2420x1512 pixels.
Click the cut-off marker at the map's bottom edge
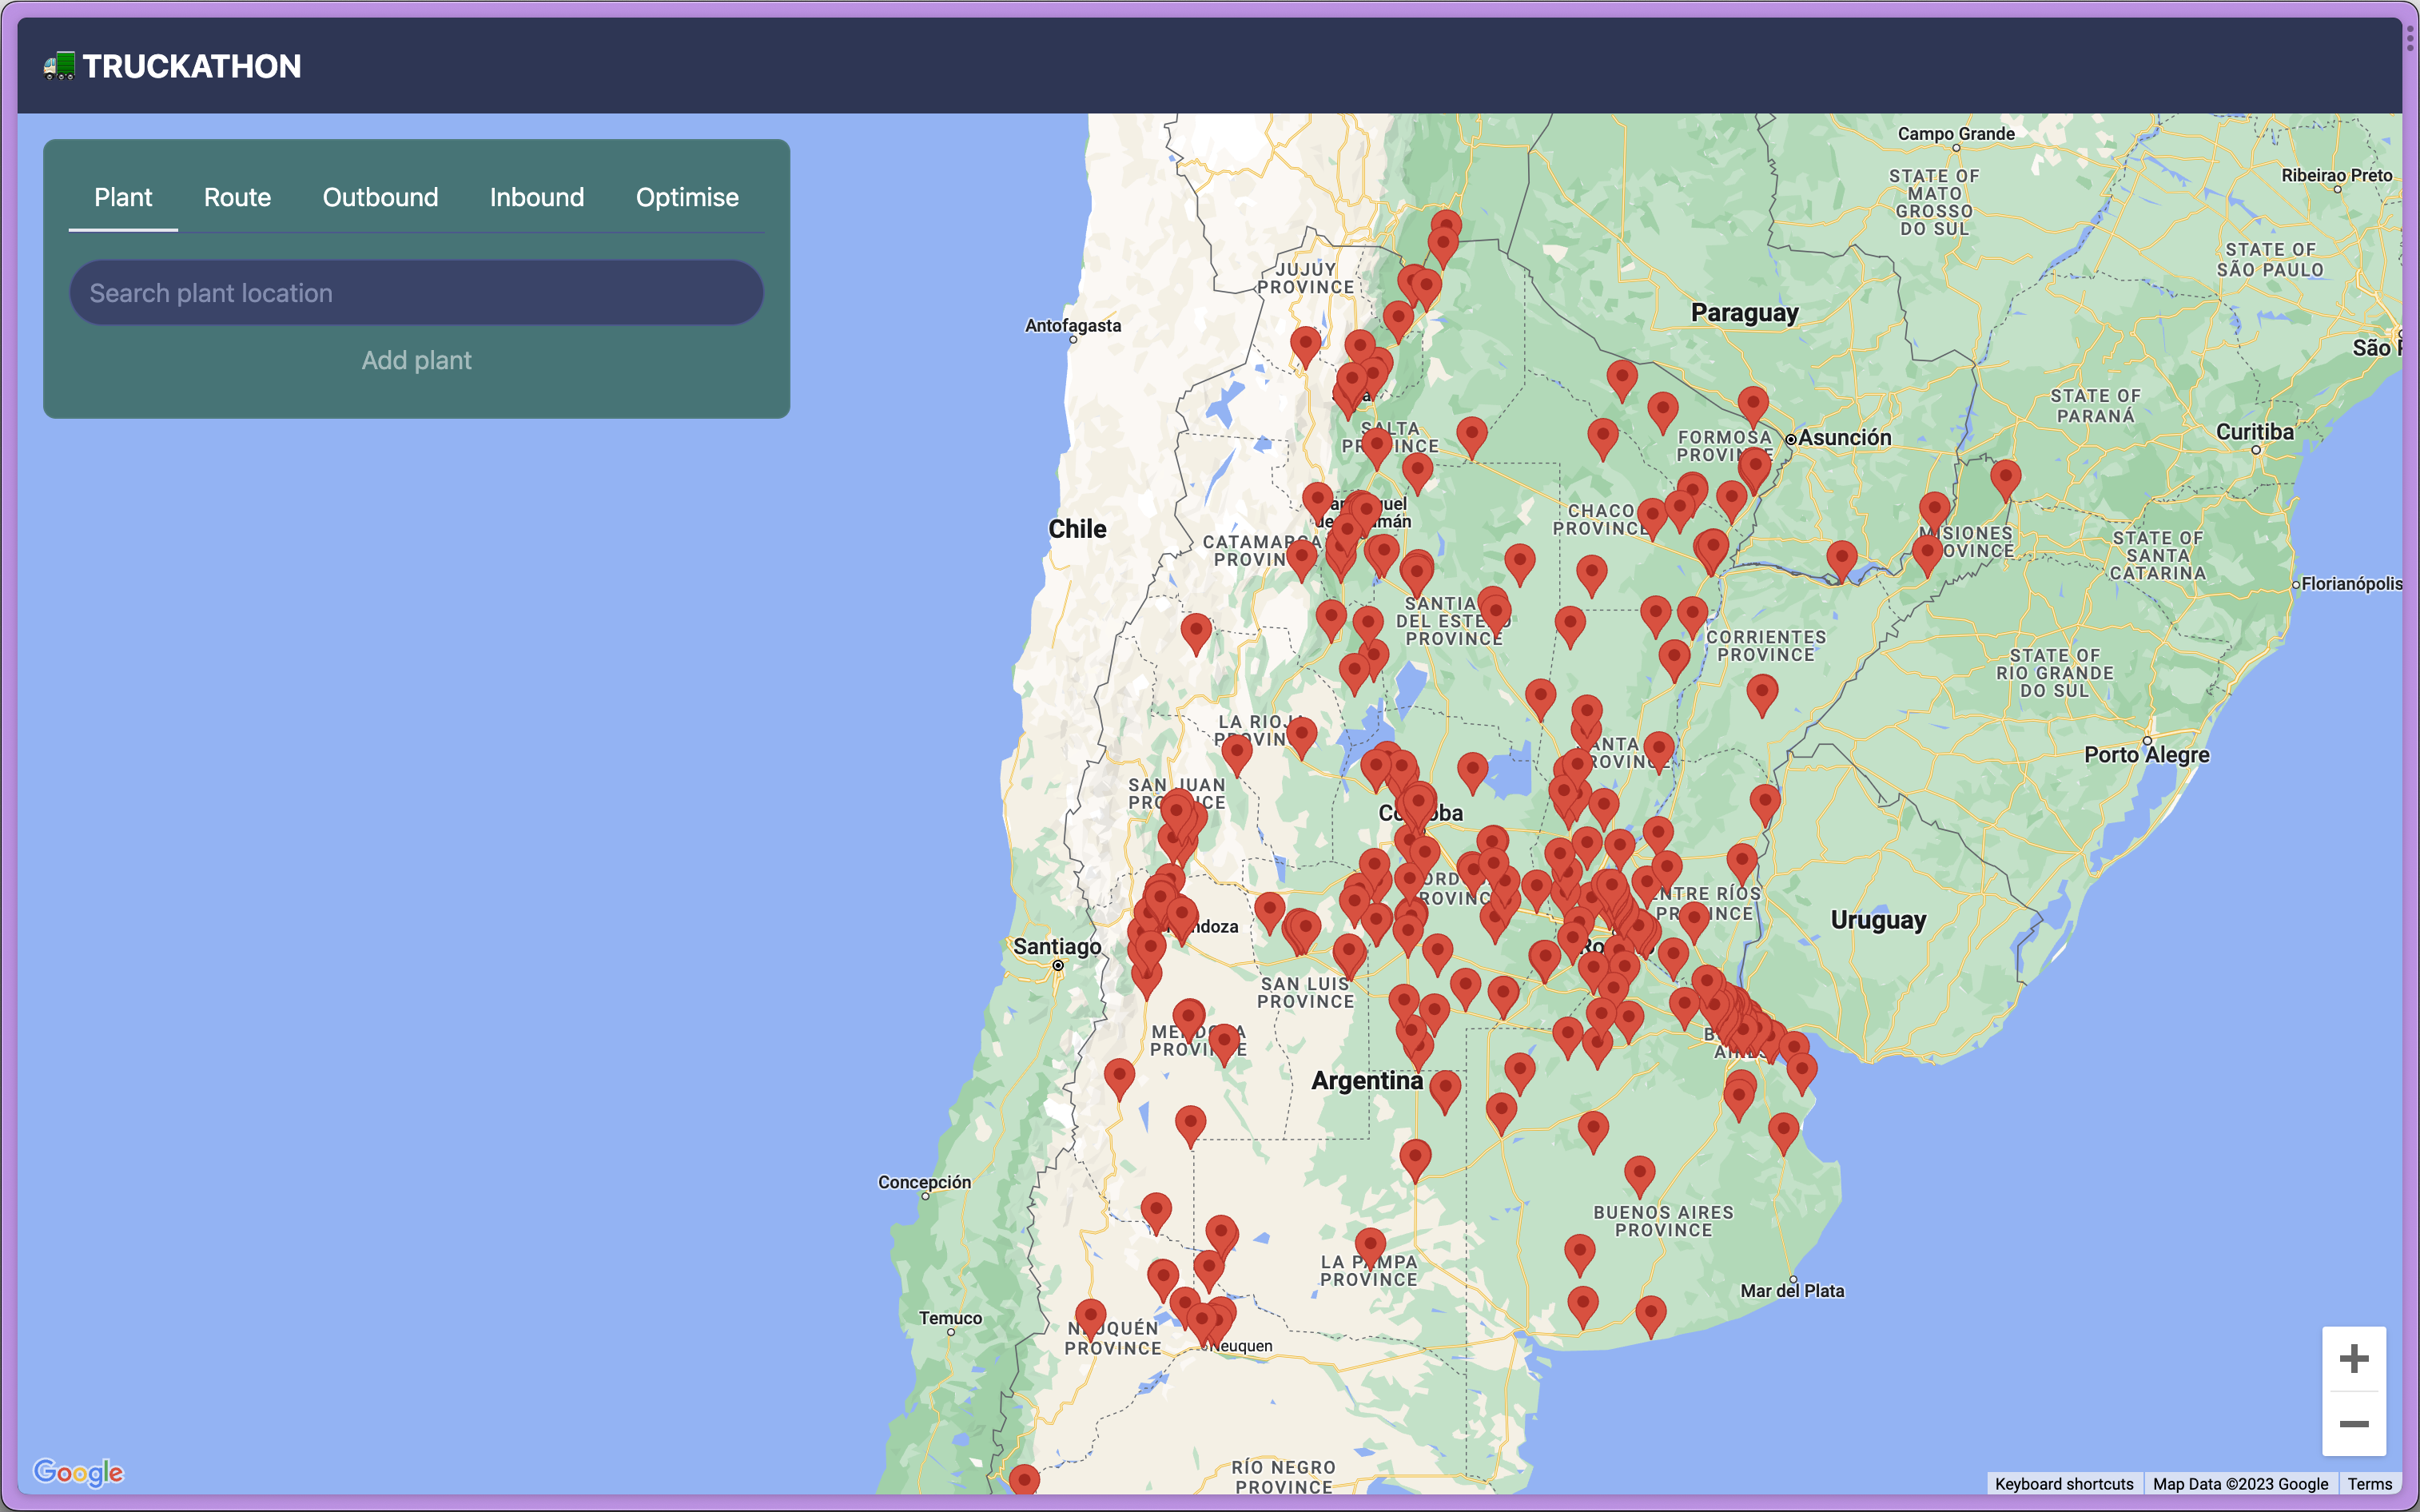1024,1480
